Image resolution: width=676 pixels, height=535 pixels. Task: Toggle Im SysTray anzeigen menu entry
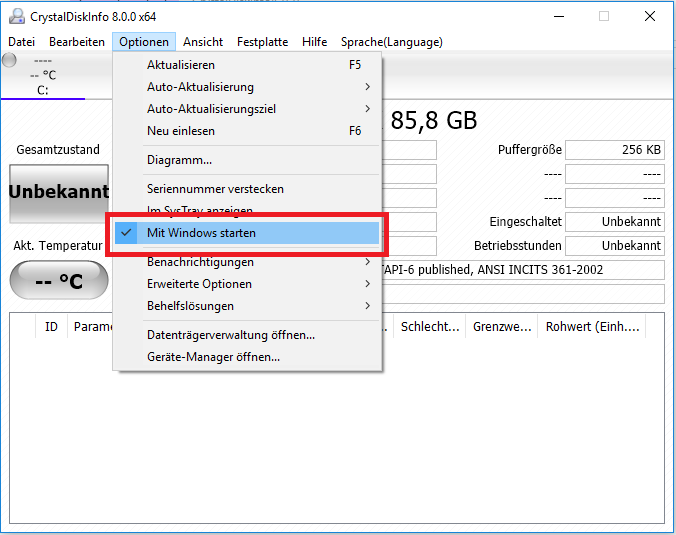[200, 210]
